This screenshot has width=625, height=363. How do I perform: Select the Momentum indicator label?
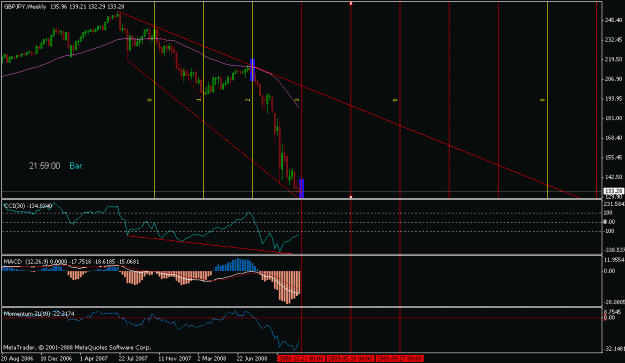click(39, 314)
